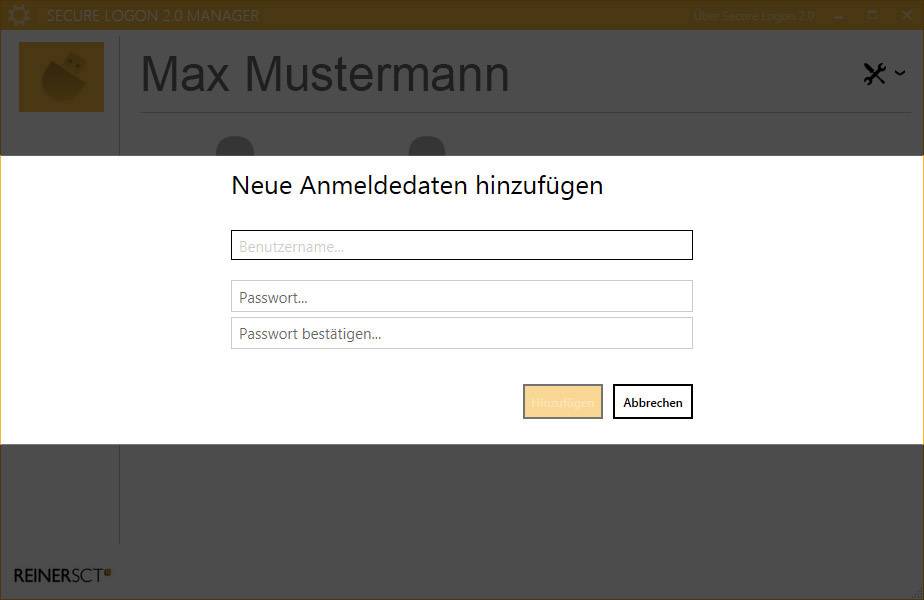Click the left partially hidden icon above dialog
Image resolution: width=924 pixels, height=600 pixels.
point(235,146)
